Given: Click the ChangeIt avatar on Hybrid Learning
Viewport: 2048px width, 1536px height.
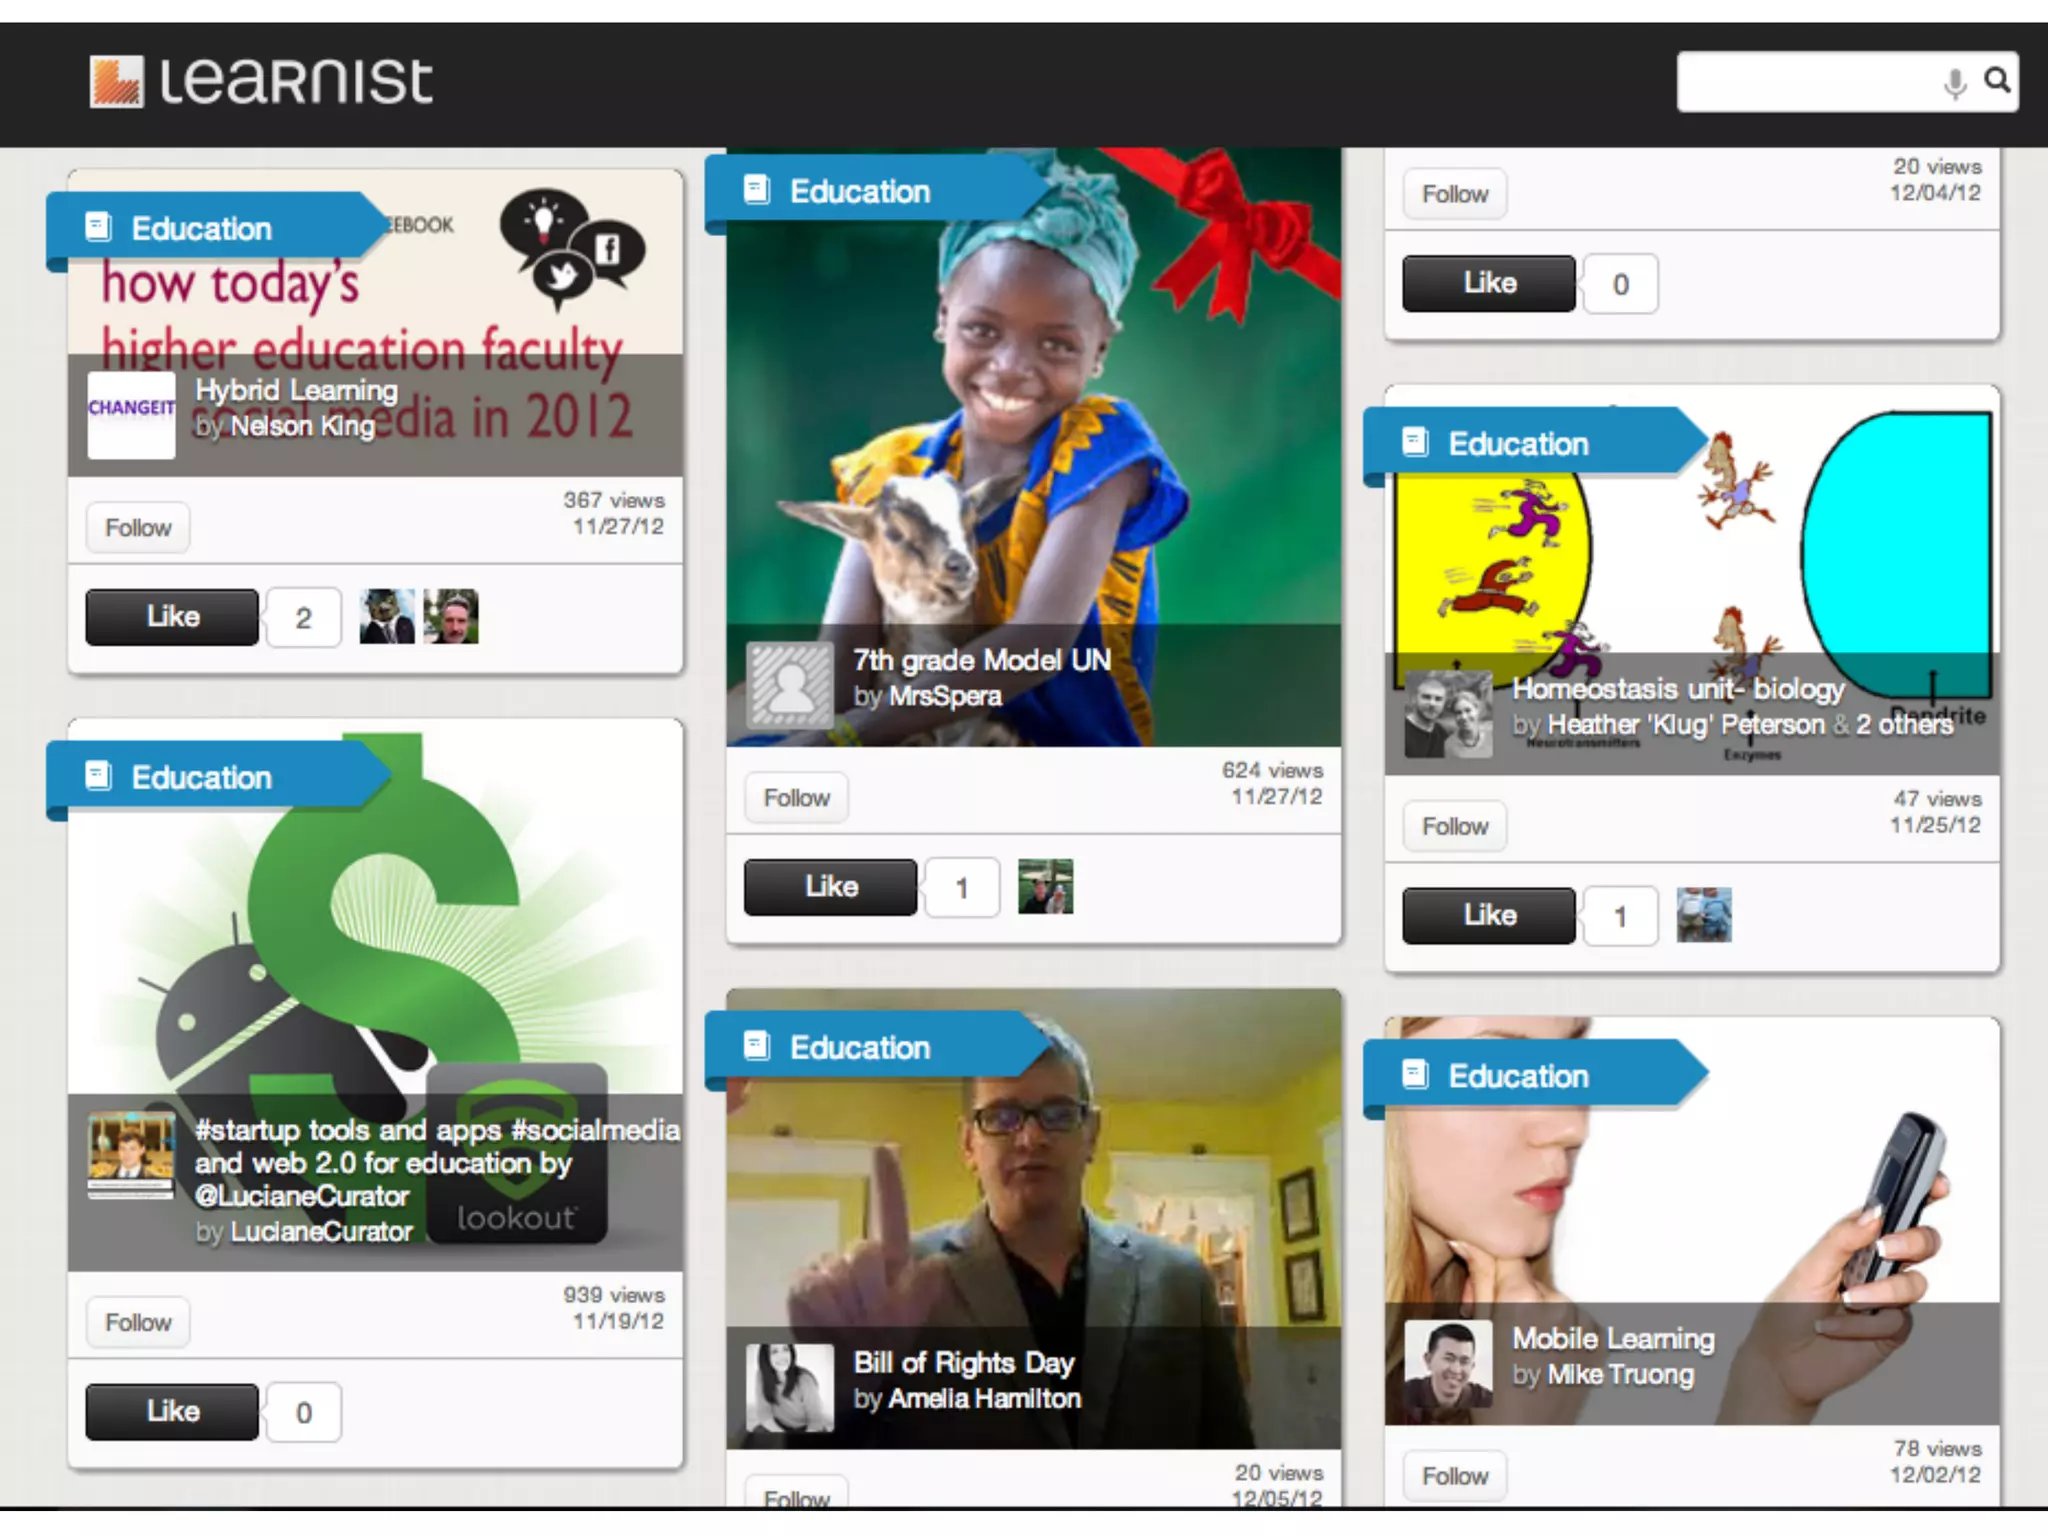Looking at the screenshot, I should coord(131,415).
